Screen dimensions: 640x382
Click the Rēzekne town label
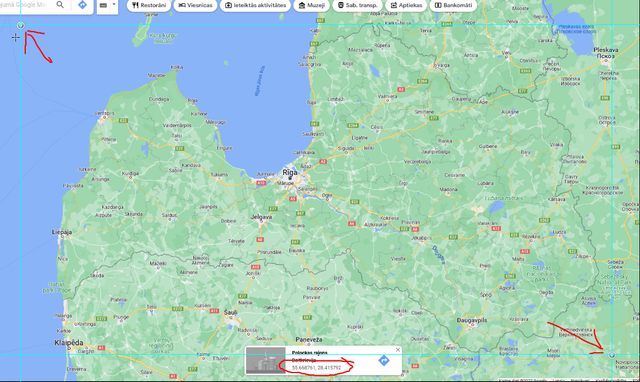click(x=531, y=236)
